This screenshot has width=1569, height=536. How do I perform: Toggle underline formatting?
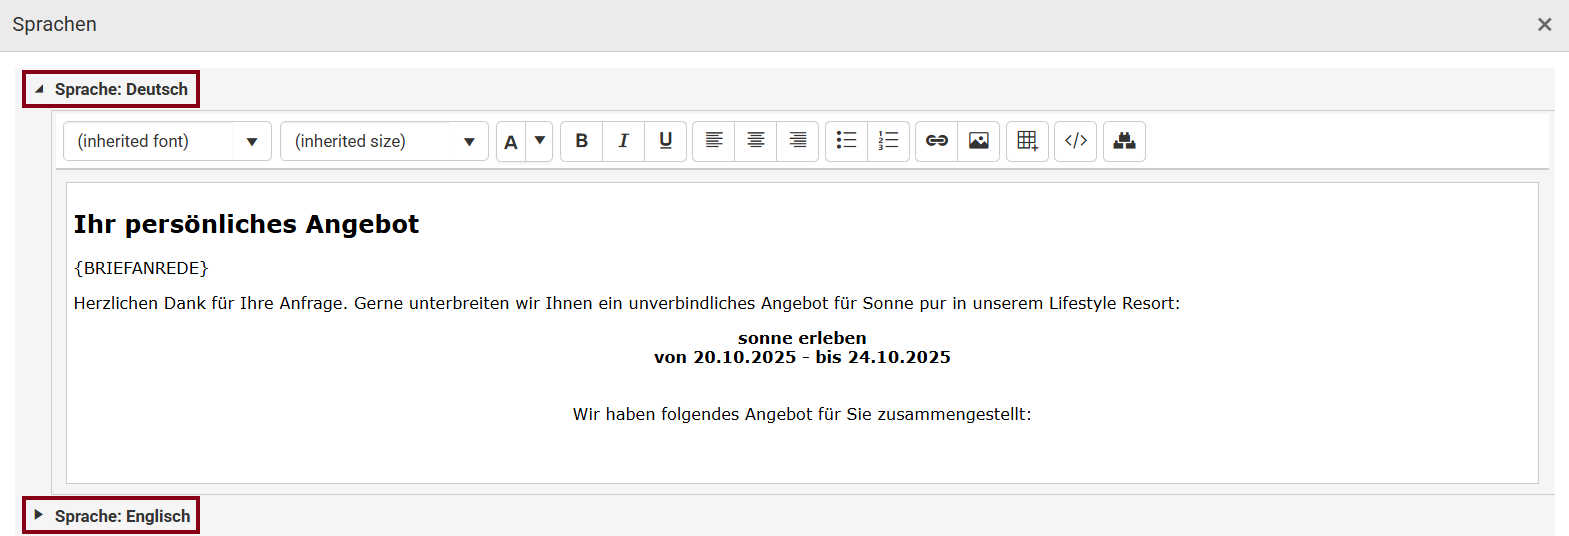pyautogui.click(x=665, y=141)
